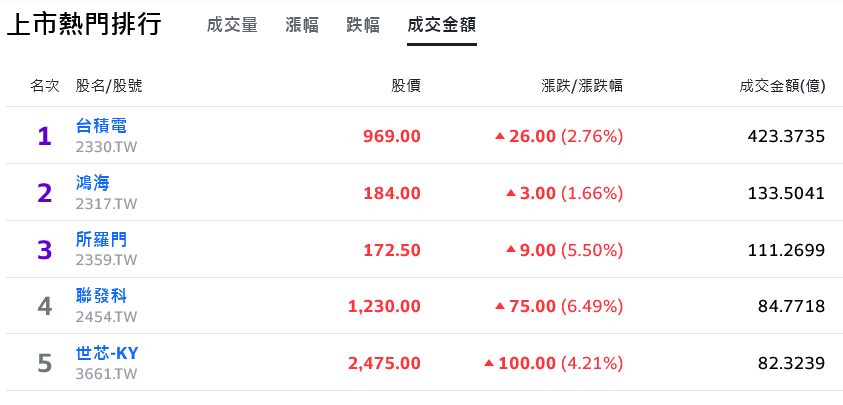This screenshot has width=843, height=405.
Task: Click the 成交金額(億) column header
Action: [x=782, y=86]
